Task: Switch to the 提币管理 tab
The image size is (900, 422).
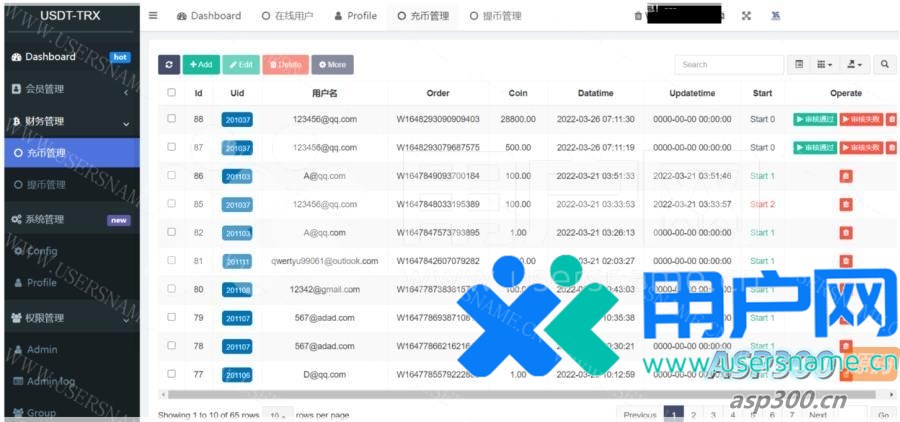Action: pos(489,16)
